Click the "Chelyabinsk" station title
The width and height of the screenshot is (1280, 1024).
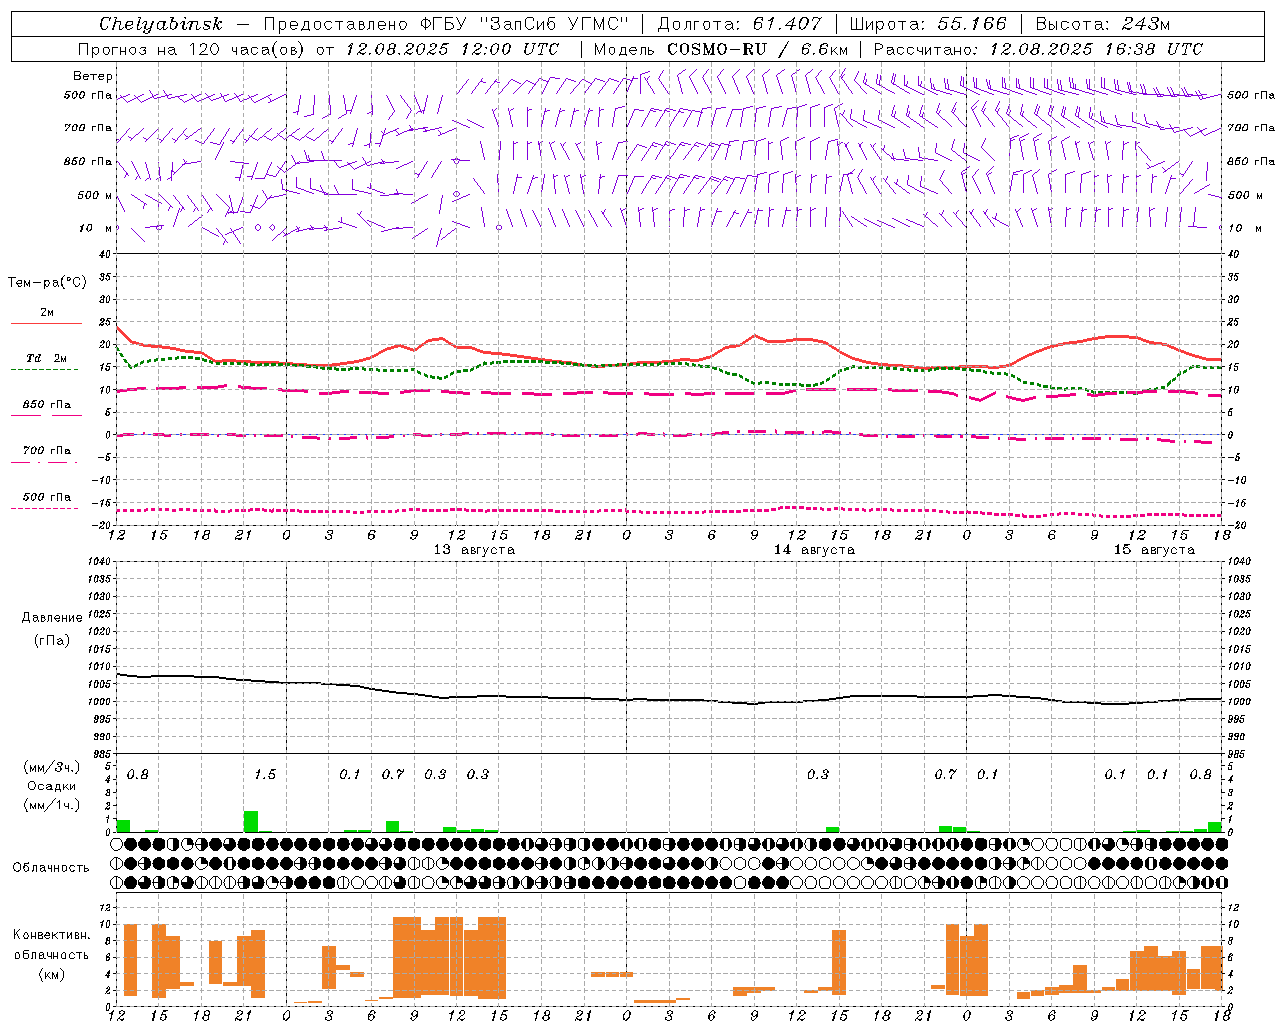pos(160,24)
